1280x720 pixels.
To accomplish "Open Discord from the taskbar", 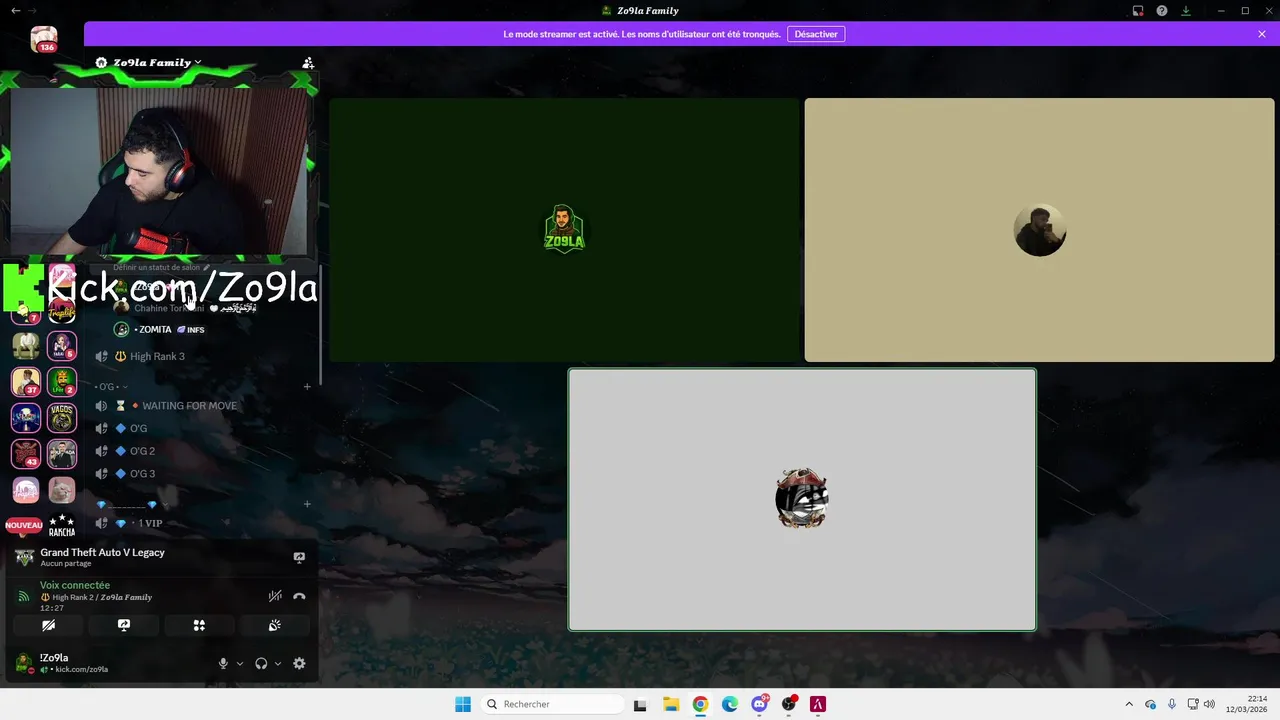I will [x=760, y=704].
